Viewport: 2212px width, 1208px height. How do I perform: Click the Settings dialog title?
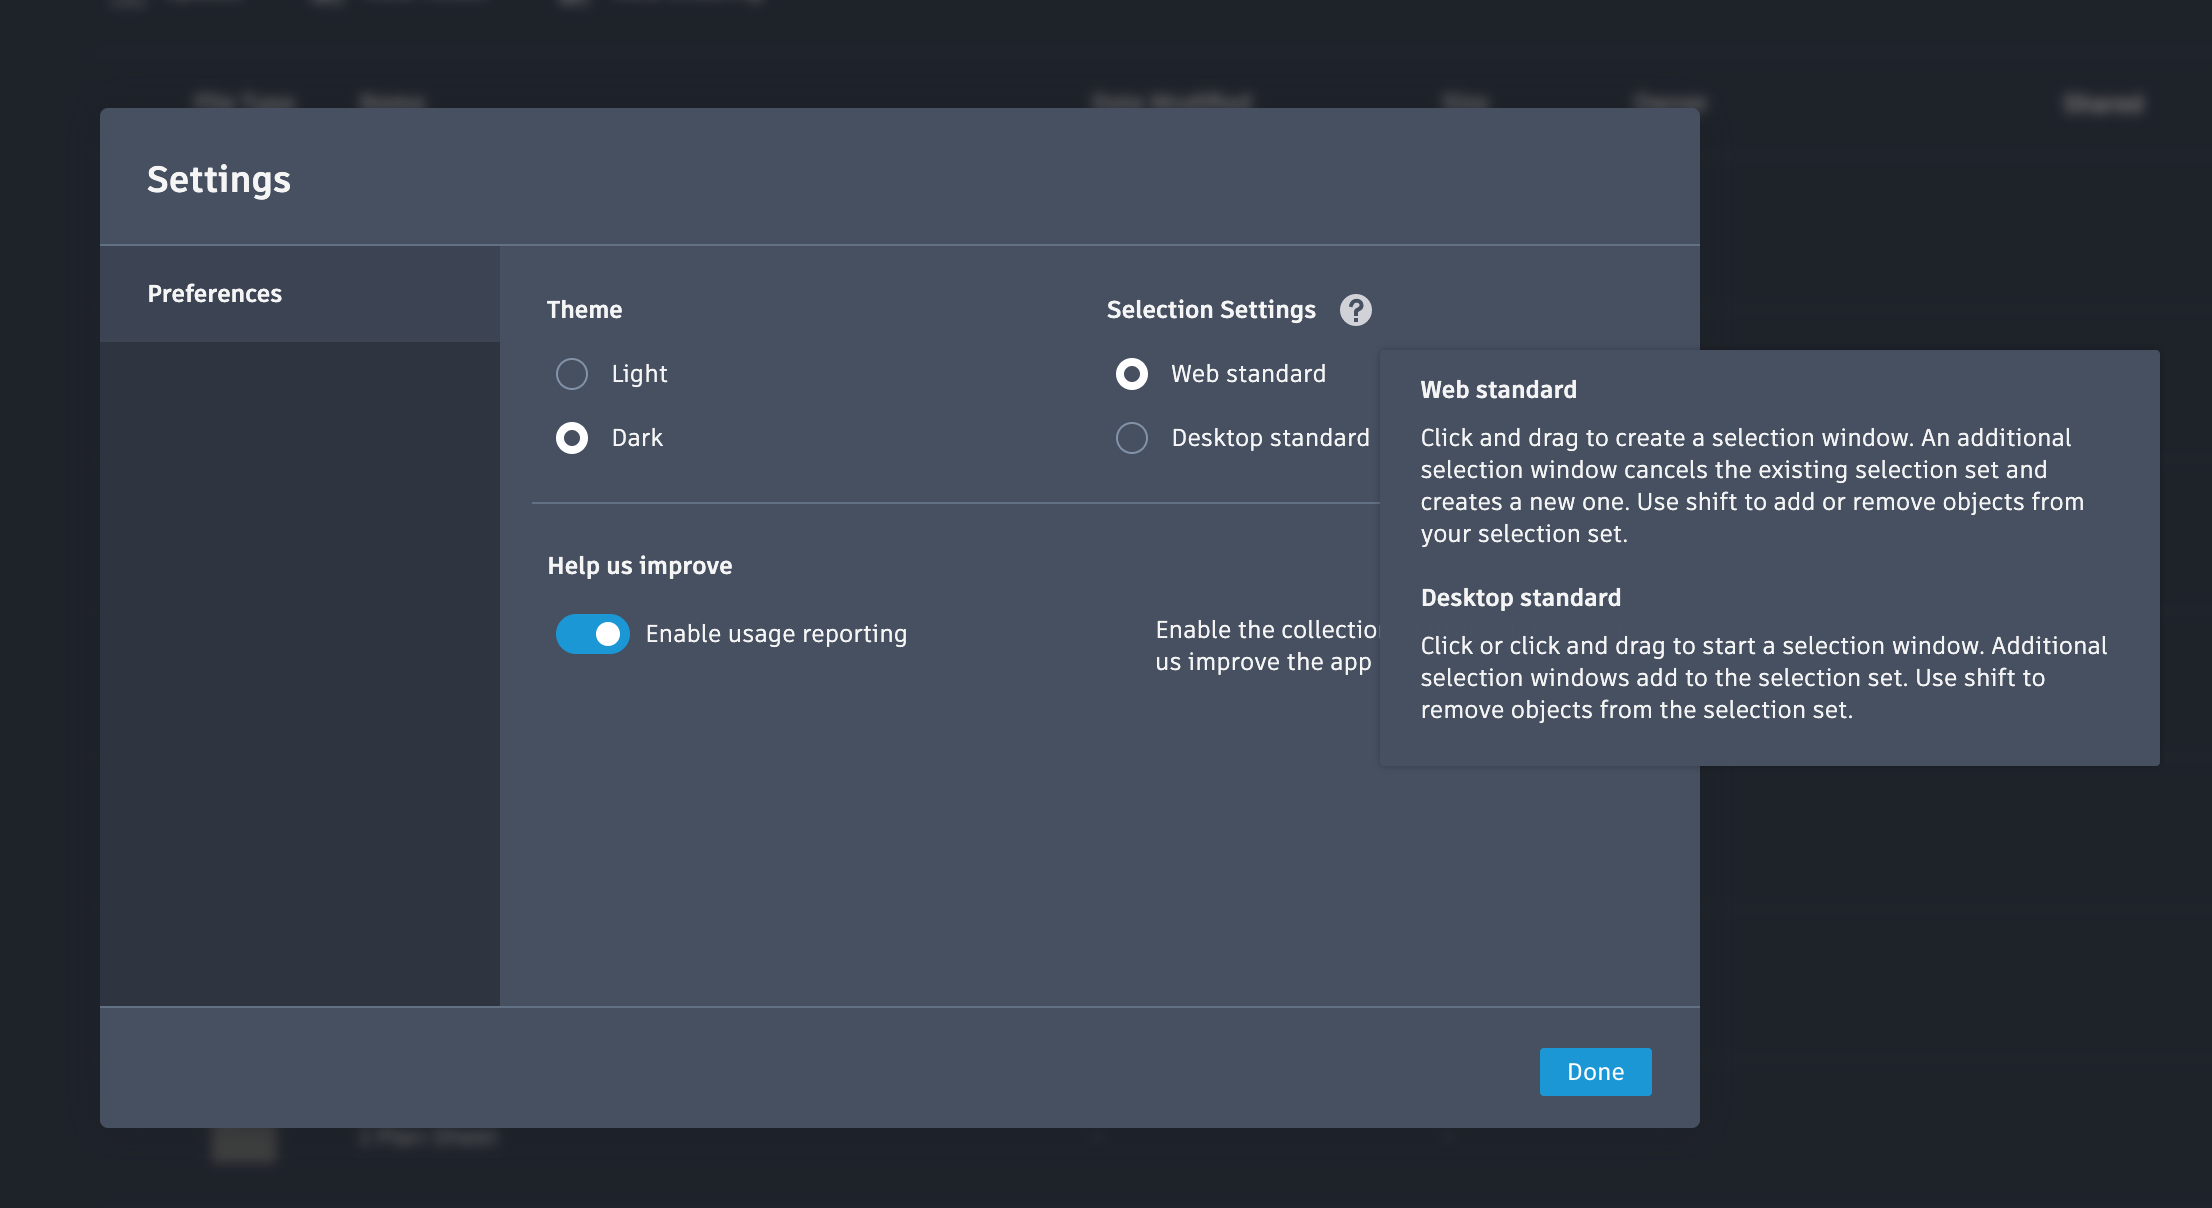(x=219, y=180)
